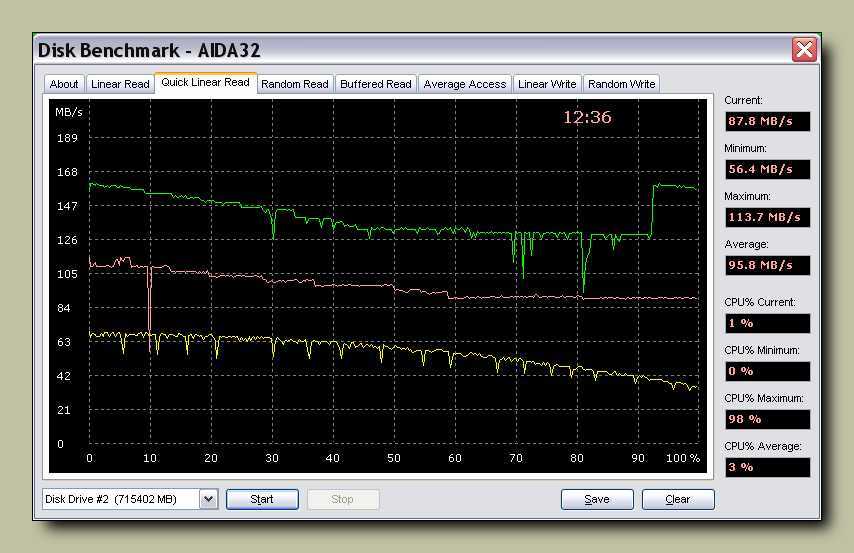Switch to the Random Read tab

(295, 84)
